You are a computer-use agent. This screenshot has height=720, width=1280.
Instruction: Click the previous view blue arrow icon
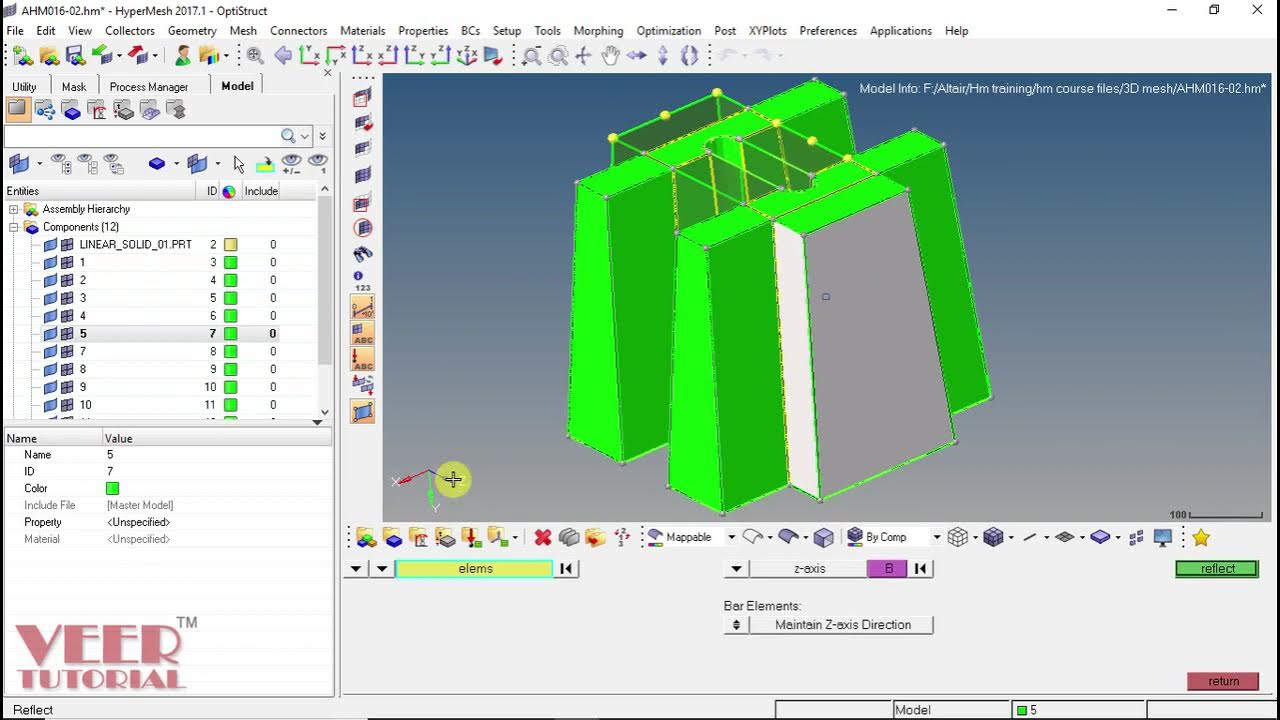283,56
